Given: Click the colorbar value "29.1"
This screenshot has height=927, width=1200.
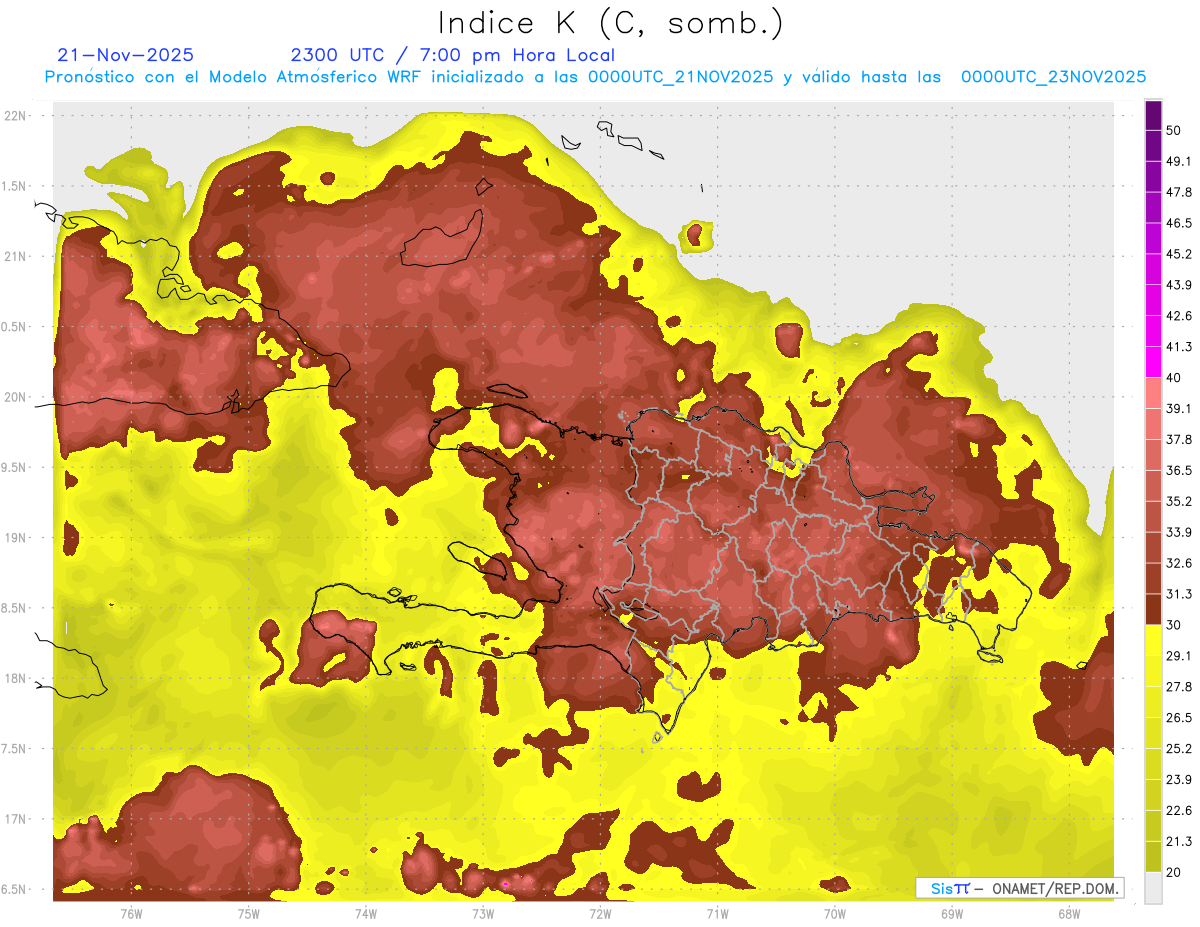Looking at the screenshot, I should click(x=1179, y=656).
